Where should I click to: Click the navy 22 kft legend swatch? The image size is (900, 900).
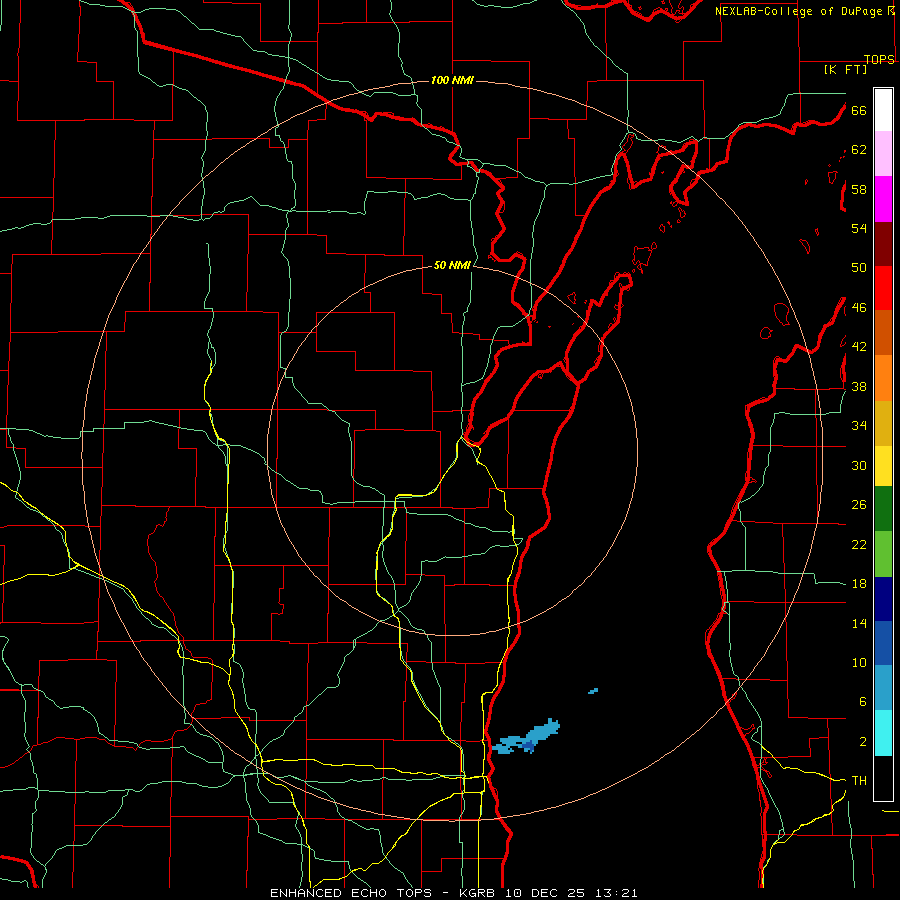tap(883, 599)
